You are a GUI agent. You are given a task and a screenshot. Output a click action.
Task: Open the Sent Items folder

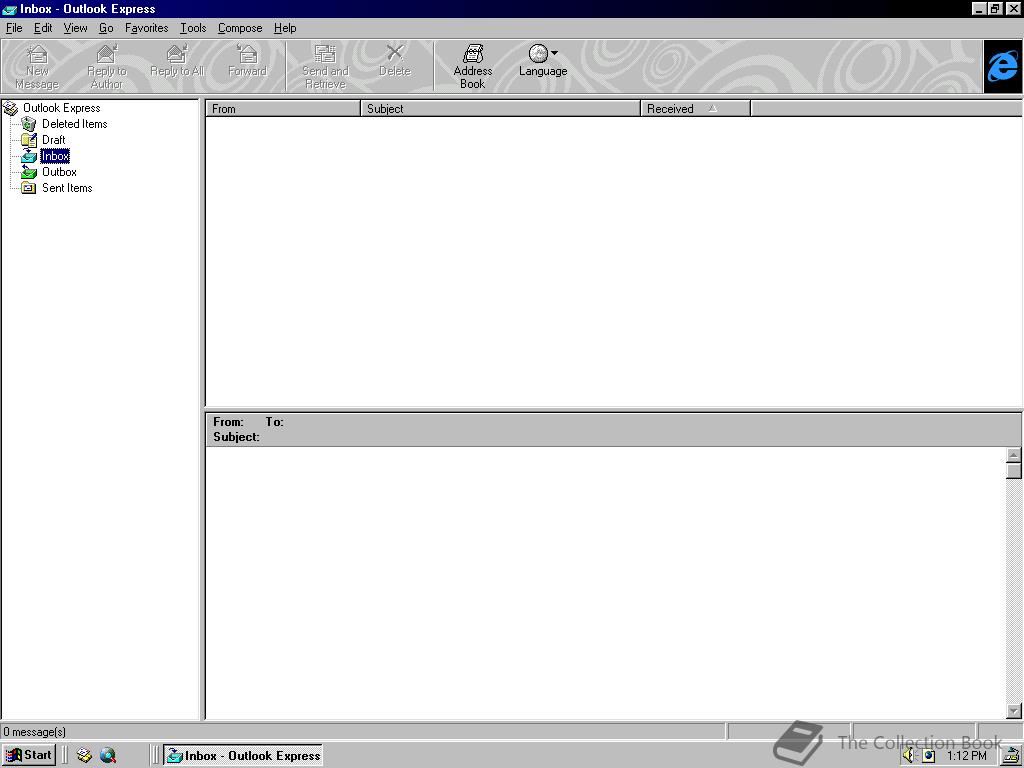[67, 188]
